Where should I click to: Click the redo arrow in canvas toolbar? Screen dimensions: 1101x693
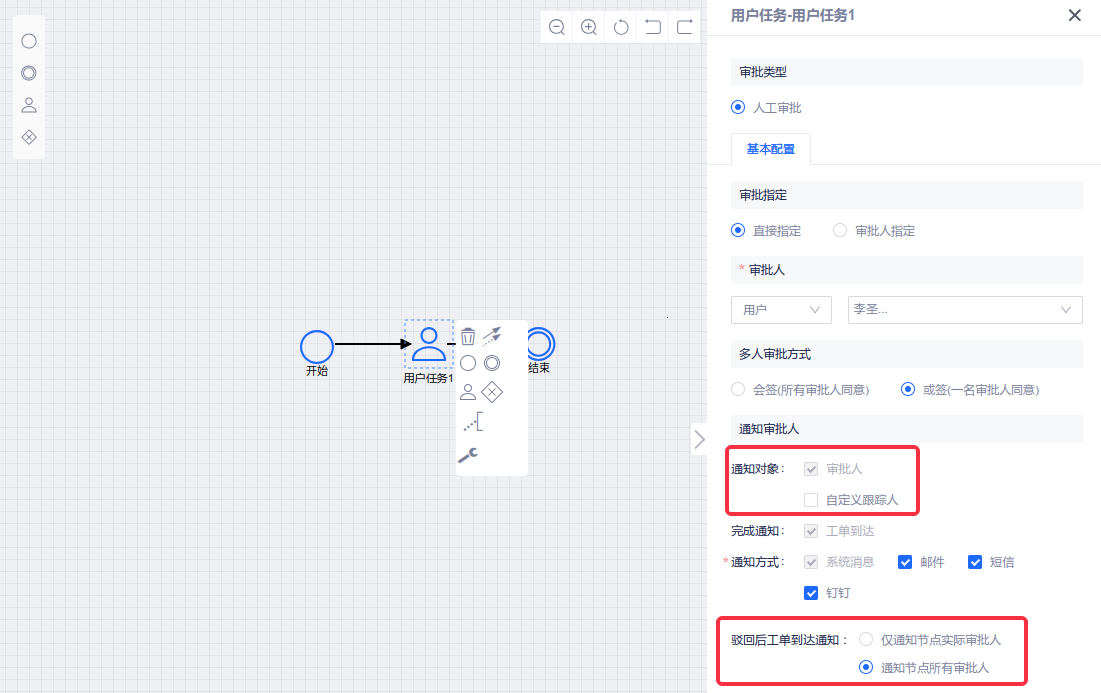click(x=685, y=27)
